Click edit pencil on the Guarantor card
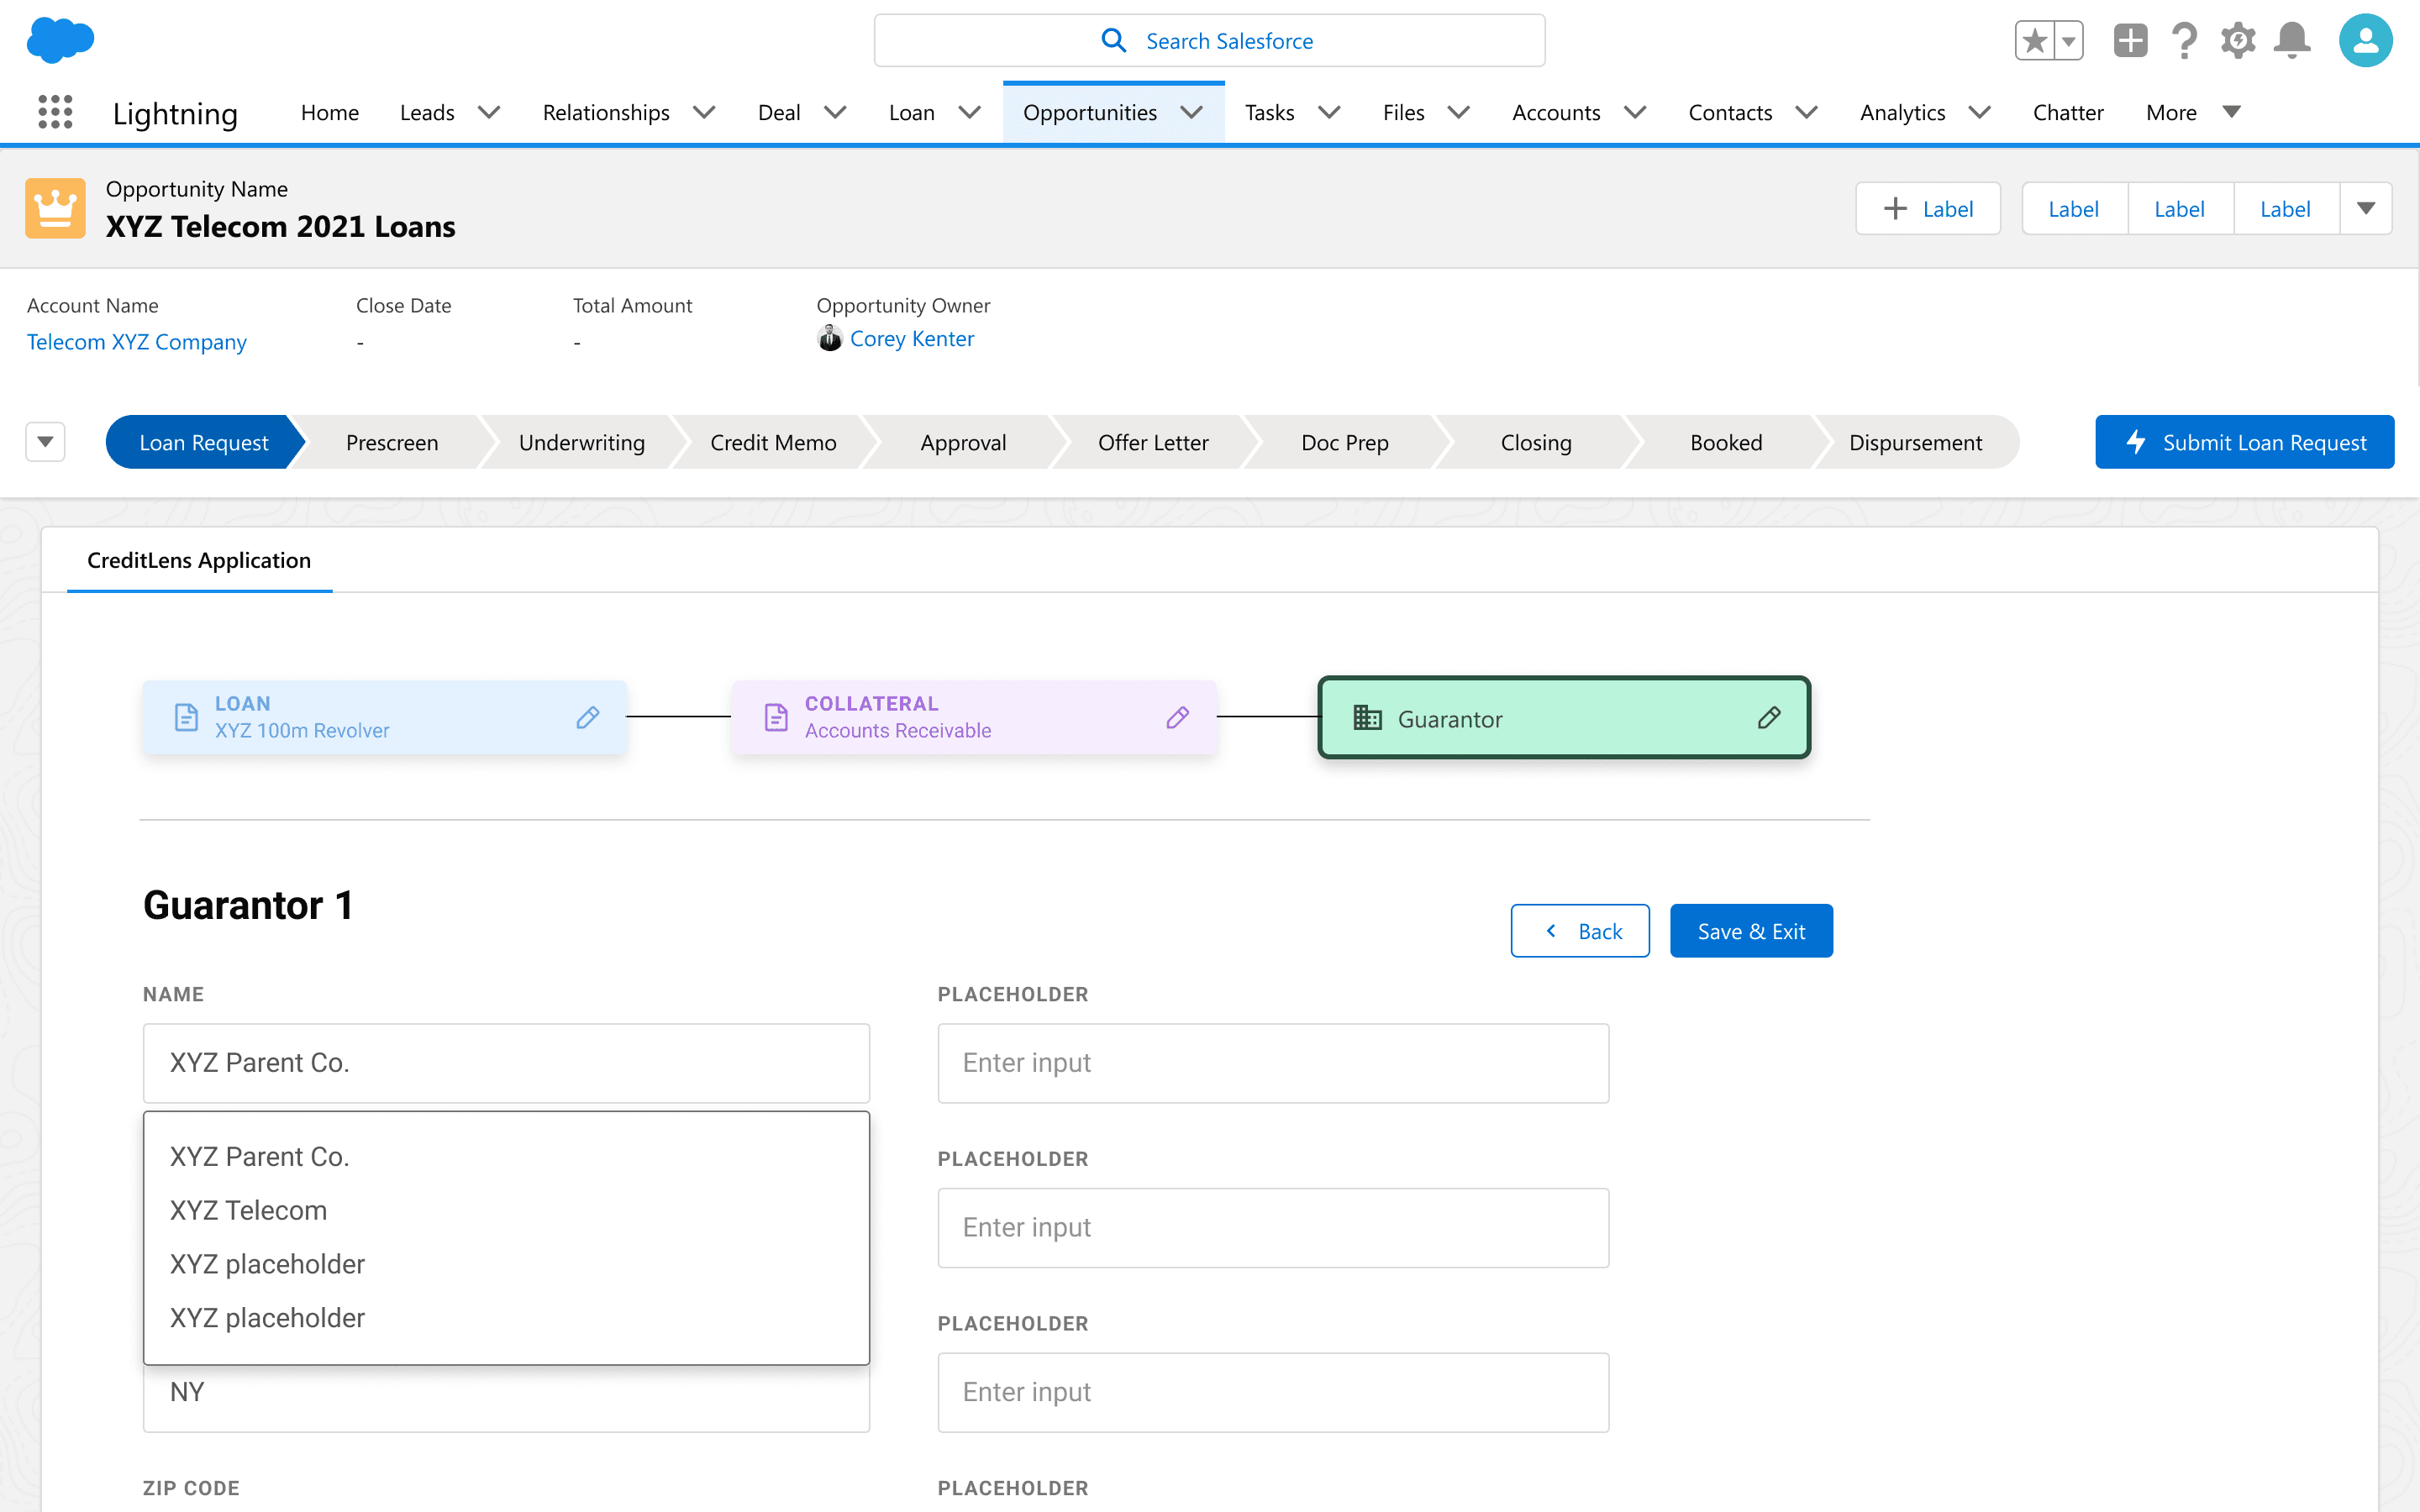This screenshot has height=1512, width=2420. (x=1768, y=717)
